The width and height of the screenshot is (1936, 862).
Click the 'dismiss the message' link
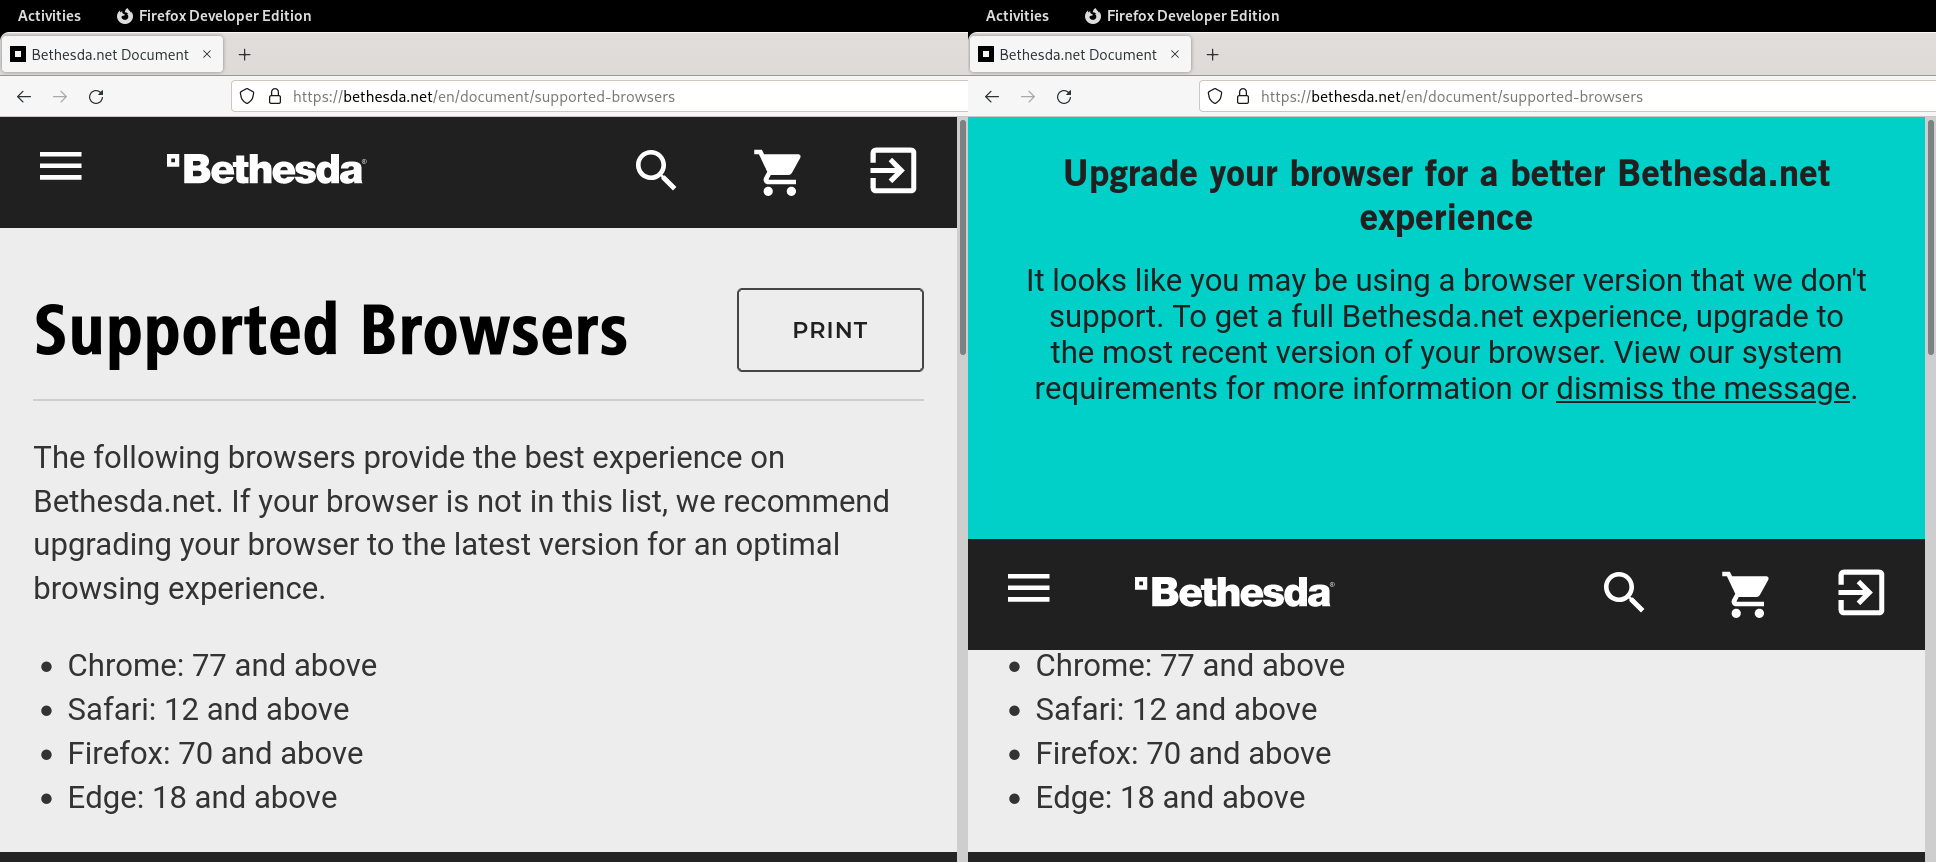pyautogui.click(x=1702, y=389)
